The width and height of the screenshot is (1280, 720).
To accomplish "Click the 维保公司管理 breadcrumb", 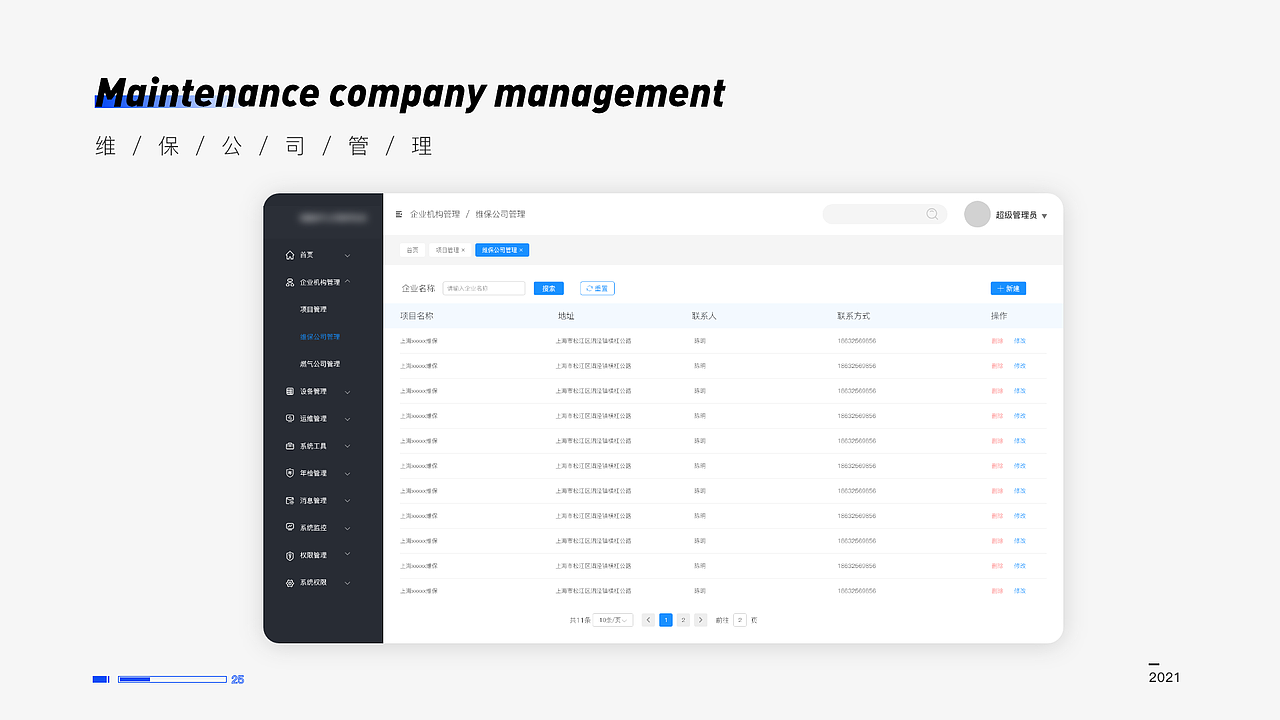I will pyautogui.click(x=500, y=214).
